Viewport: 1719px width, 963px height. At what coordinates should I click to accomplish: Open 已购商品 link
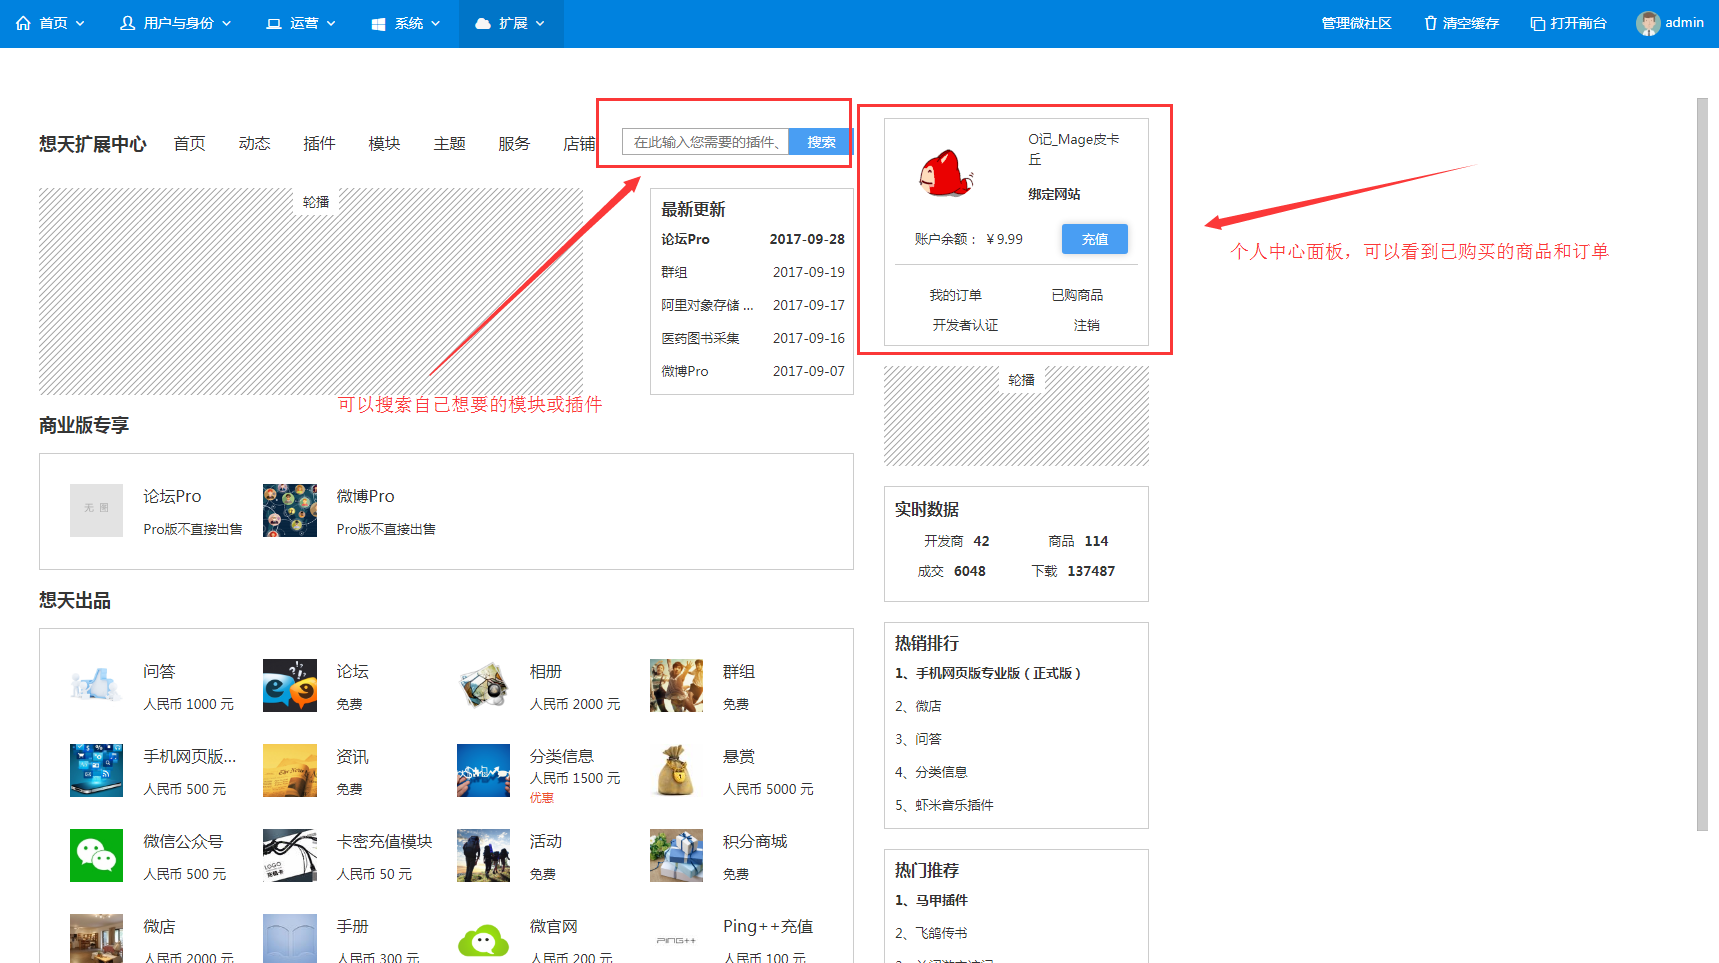click(1077, 295)
